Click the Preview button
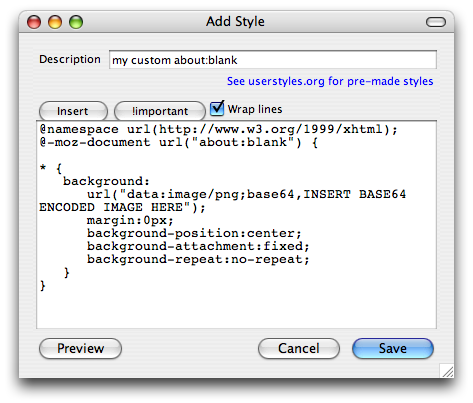The width and height of the screenshot is (473, 403). point(80,349)
